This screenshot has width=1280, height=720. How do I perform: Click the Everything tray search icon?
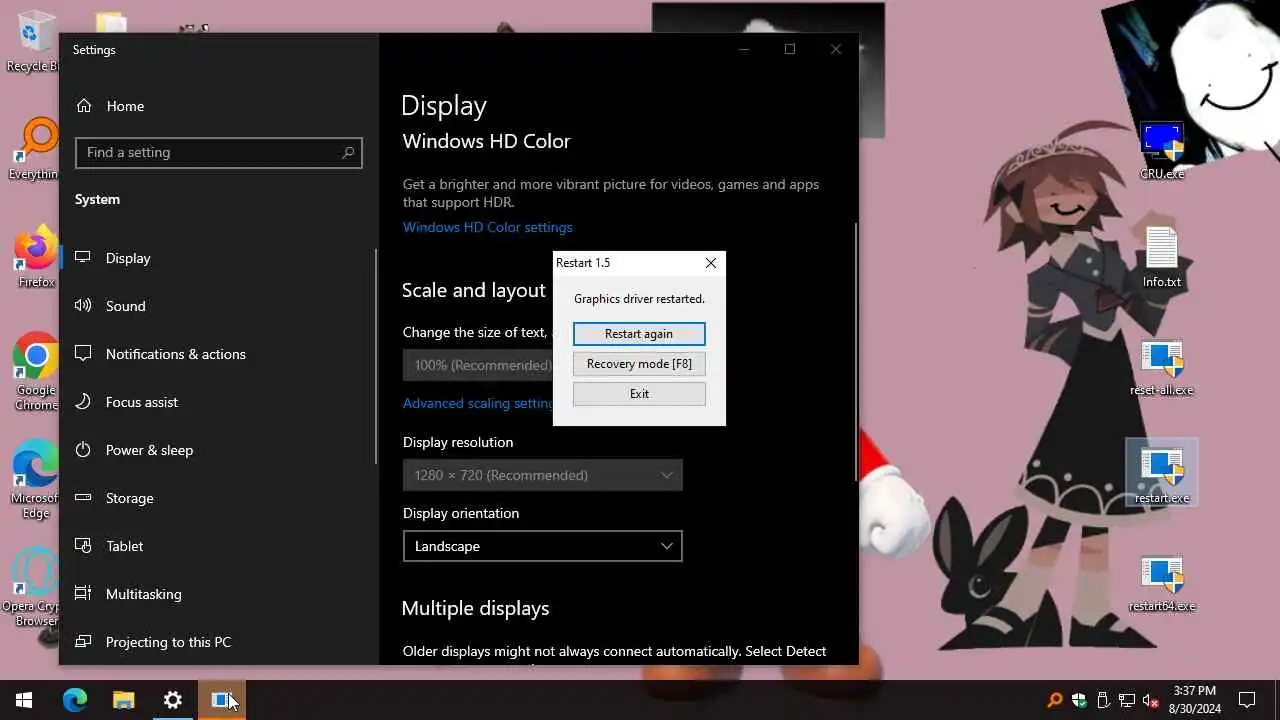pos(1055,700)
